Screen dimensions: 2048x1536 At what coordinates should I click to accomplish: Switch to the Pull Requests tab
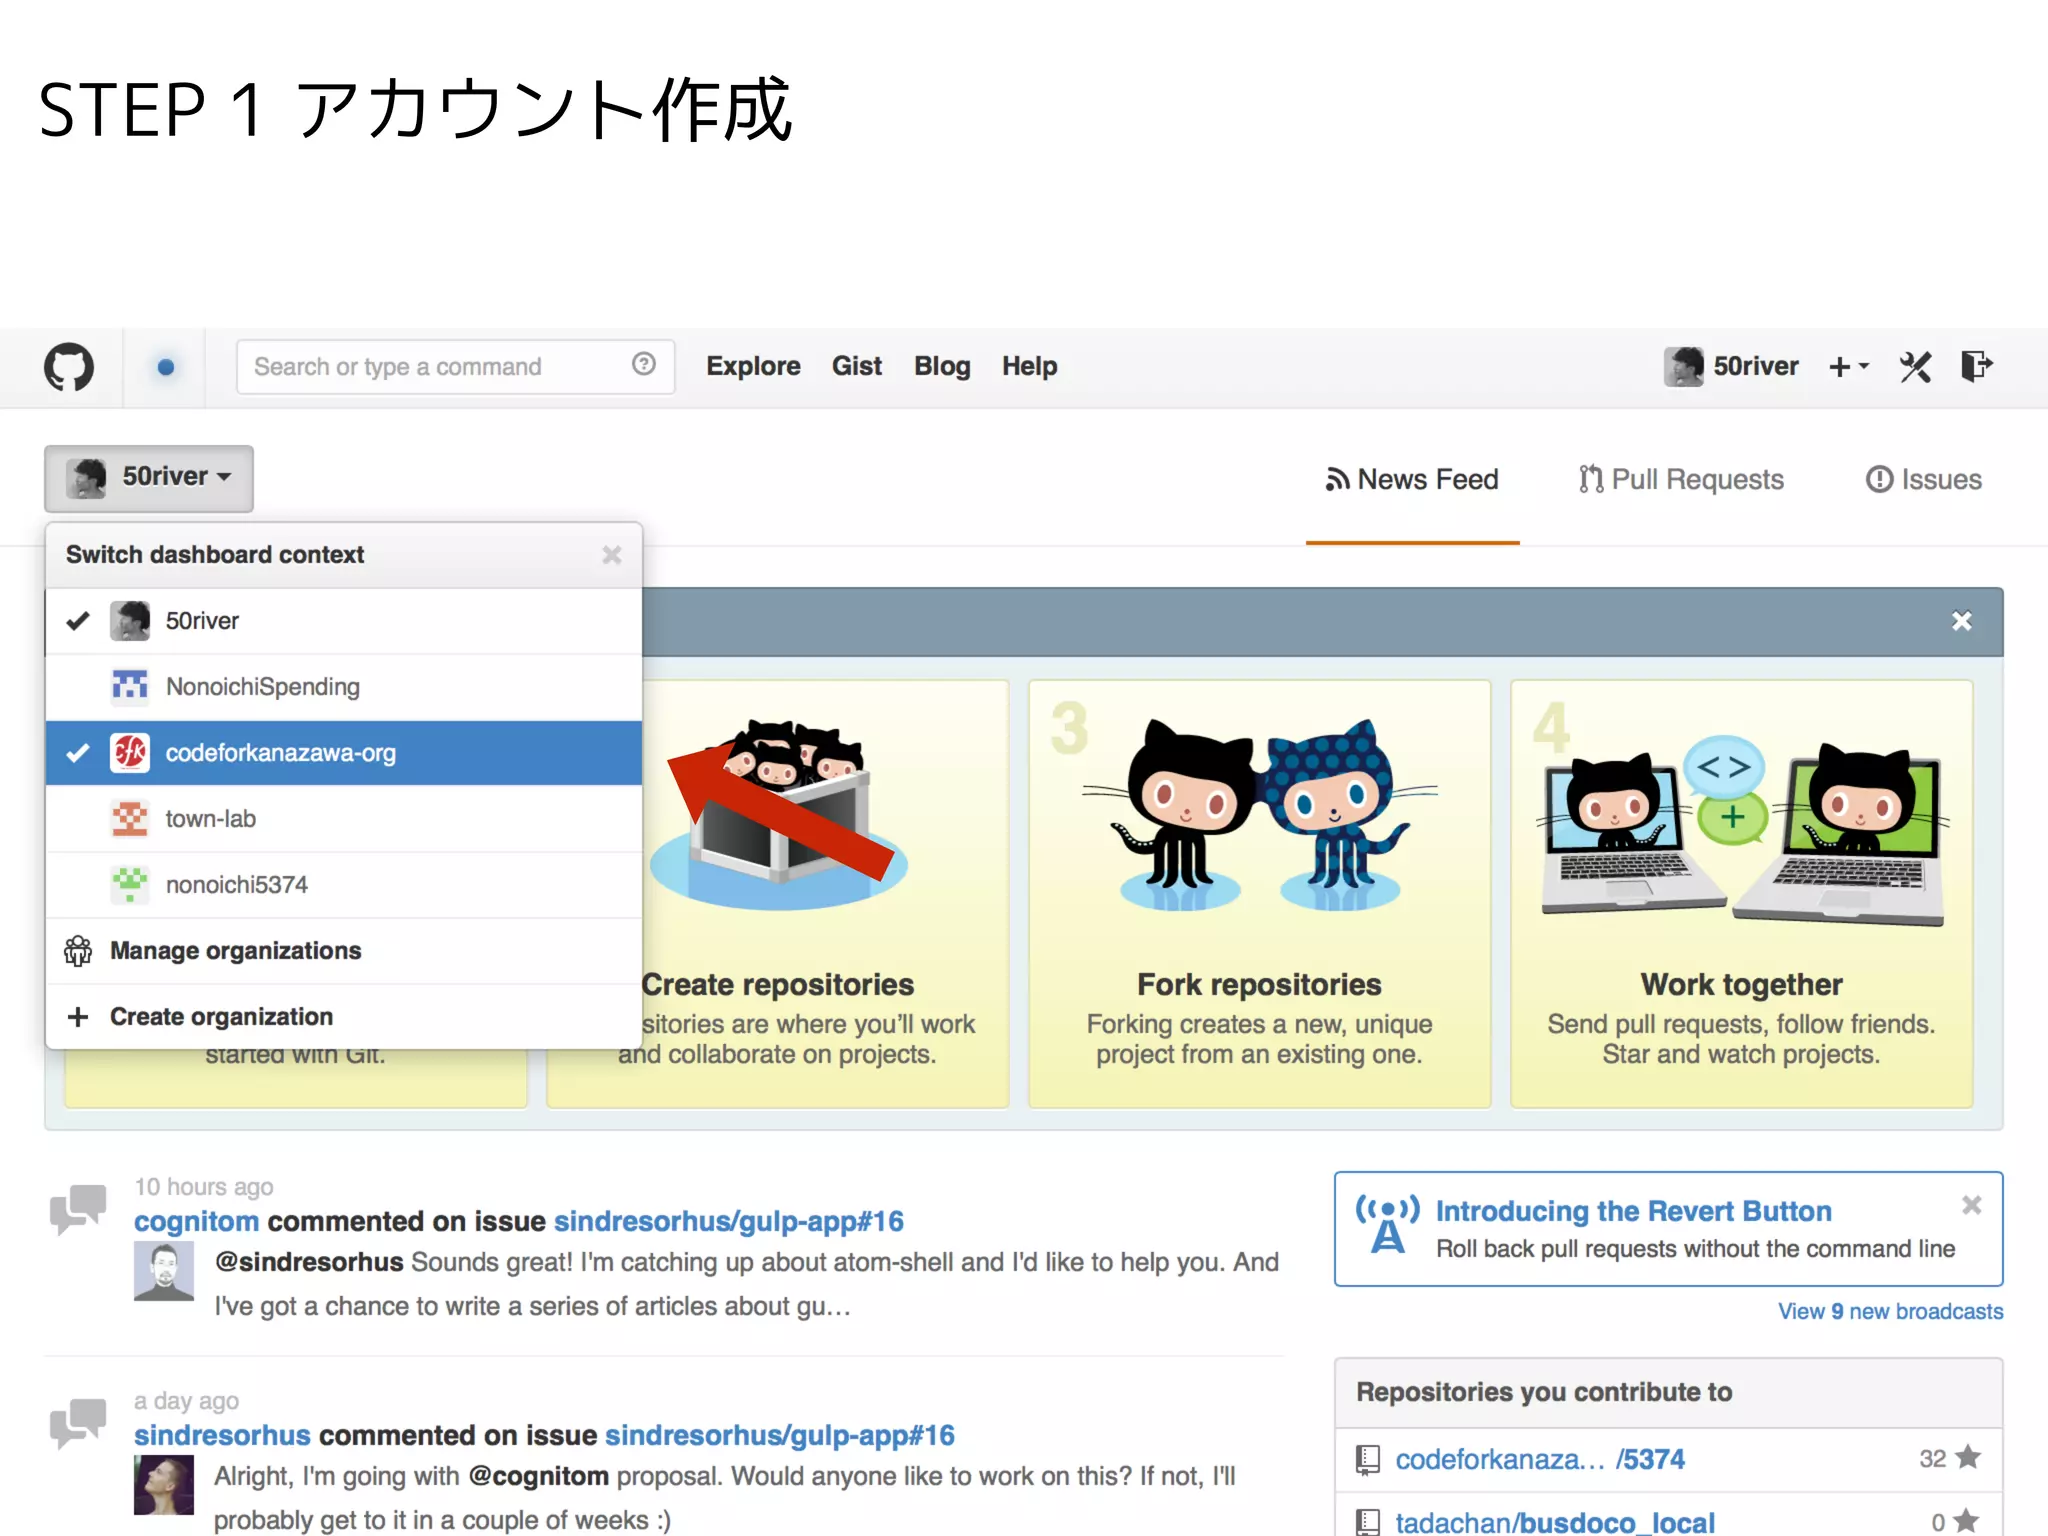click(x=1681, y=480)
